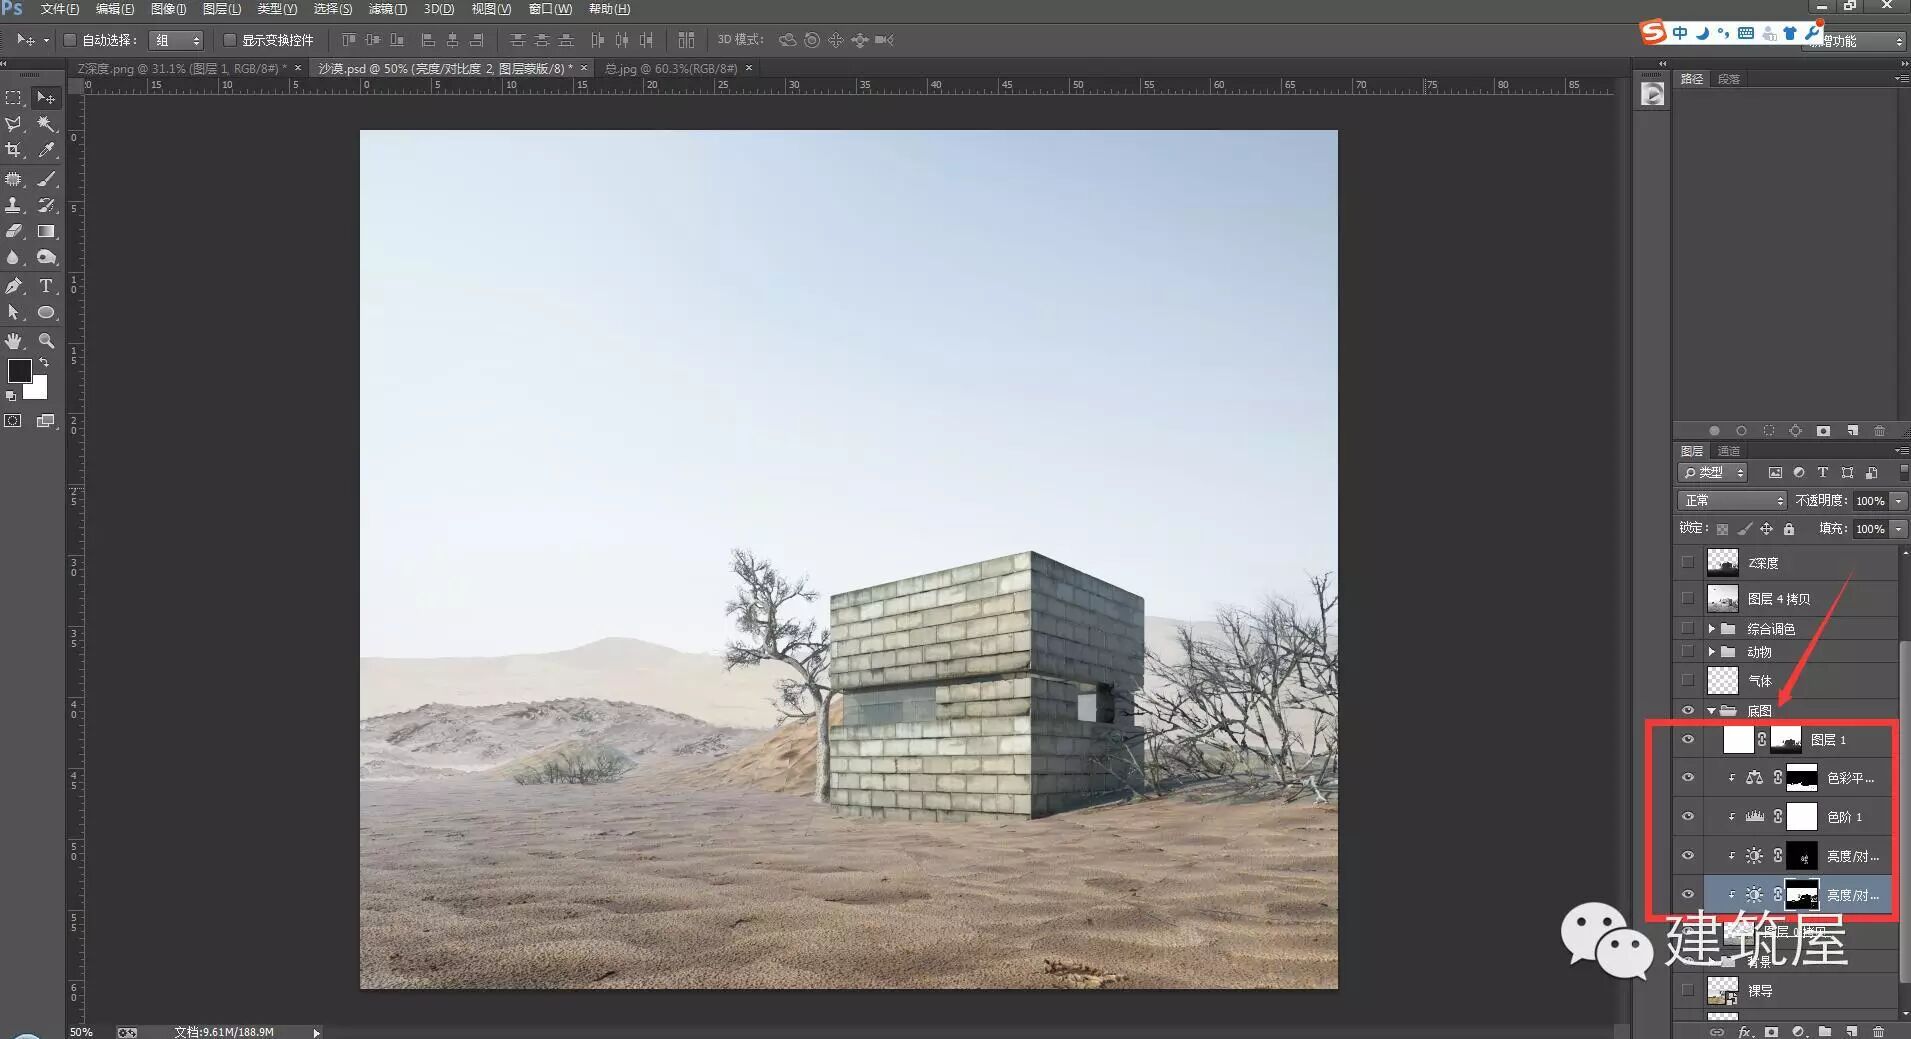Open the 滤镜(T) menu
Viewport: 1911px width, 1039px height.
(387, 9)
